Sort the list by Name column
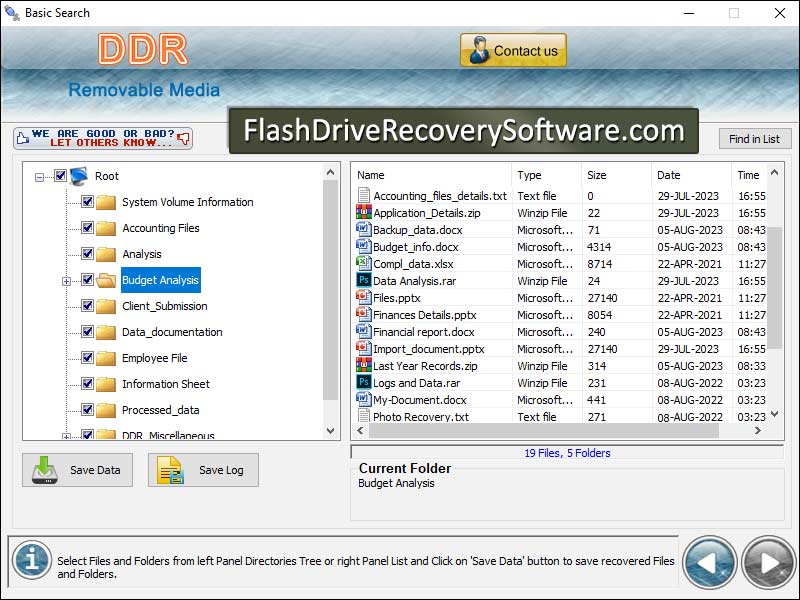The width and height of the screenshot is (800, 600). tap(432, 175)
